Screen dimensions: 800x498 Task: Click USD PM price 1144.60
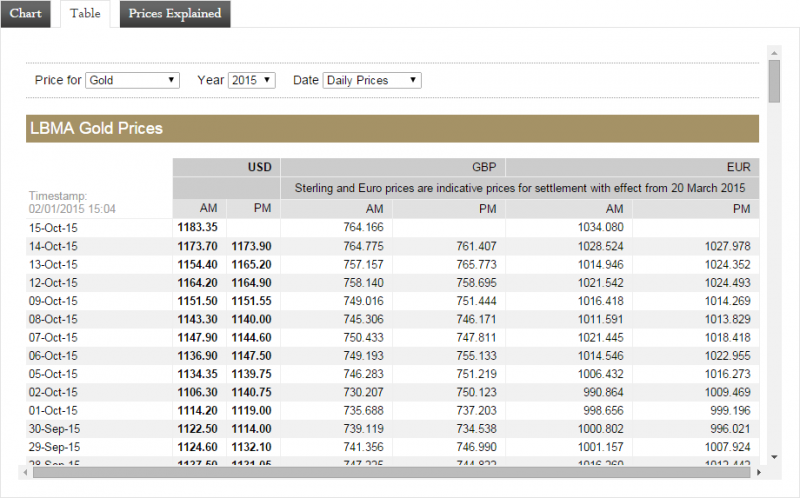click(x=252, y=338)
